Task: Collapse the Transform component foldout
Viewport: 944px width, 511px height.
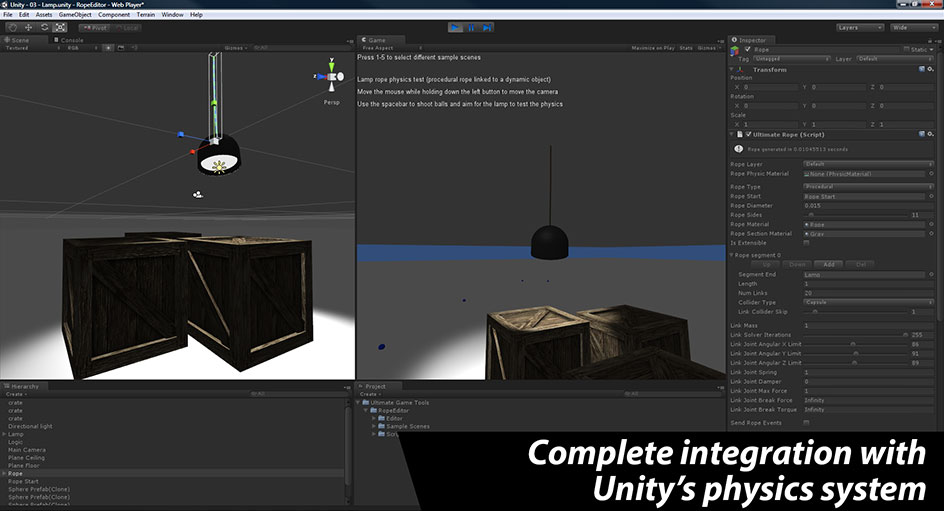Action: coord(732,69)
